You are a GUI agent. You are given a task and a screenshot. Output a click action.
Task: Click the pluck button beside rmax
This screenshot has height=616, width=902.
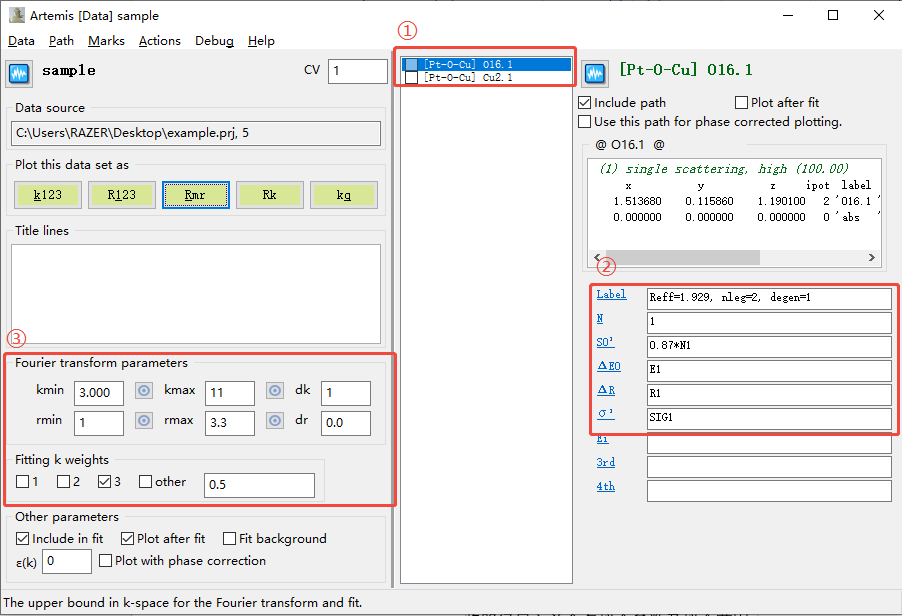pos(274,421)
